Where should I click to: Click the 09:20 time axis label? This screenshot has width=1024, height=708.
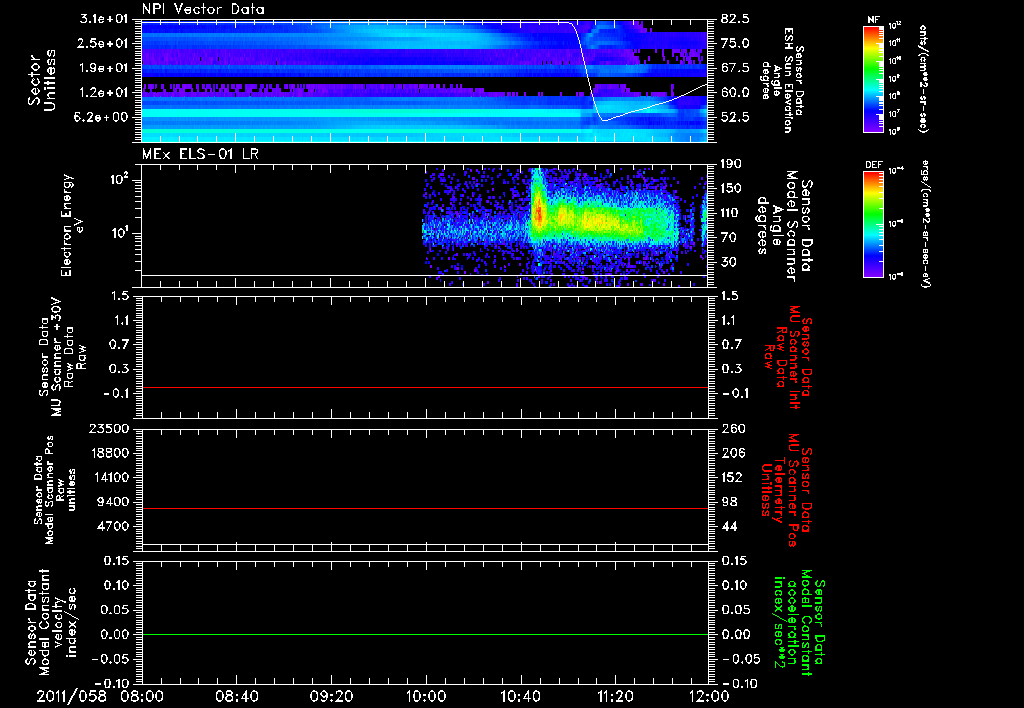point(331,696)
